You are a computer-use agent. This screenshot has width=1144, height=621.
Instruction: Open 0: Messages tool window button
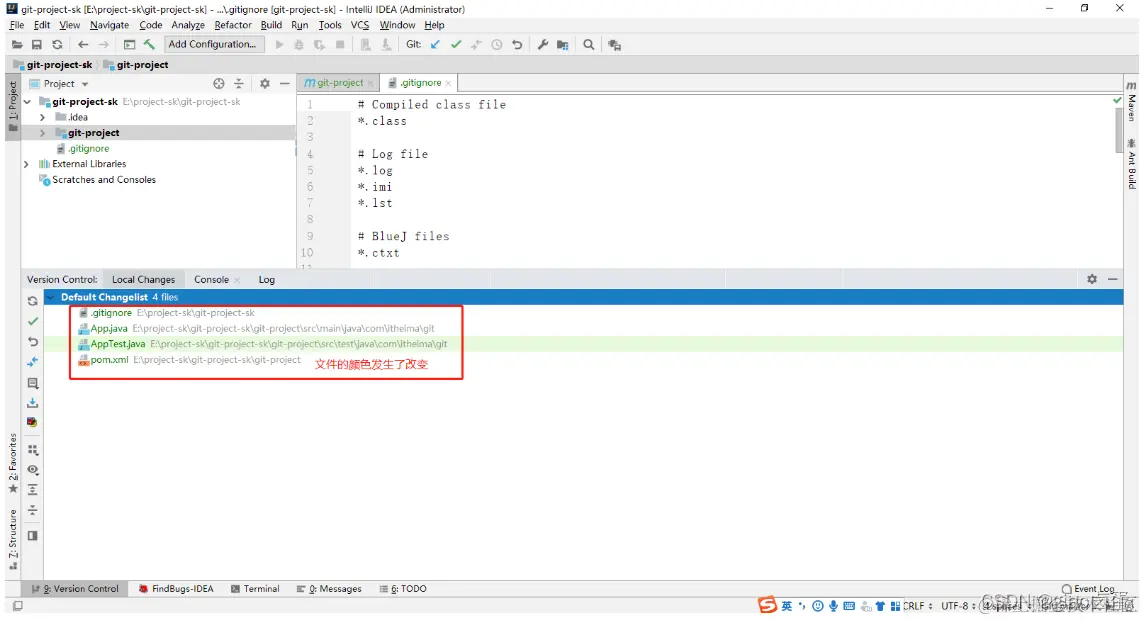tap(330, 589)
